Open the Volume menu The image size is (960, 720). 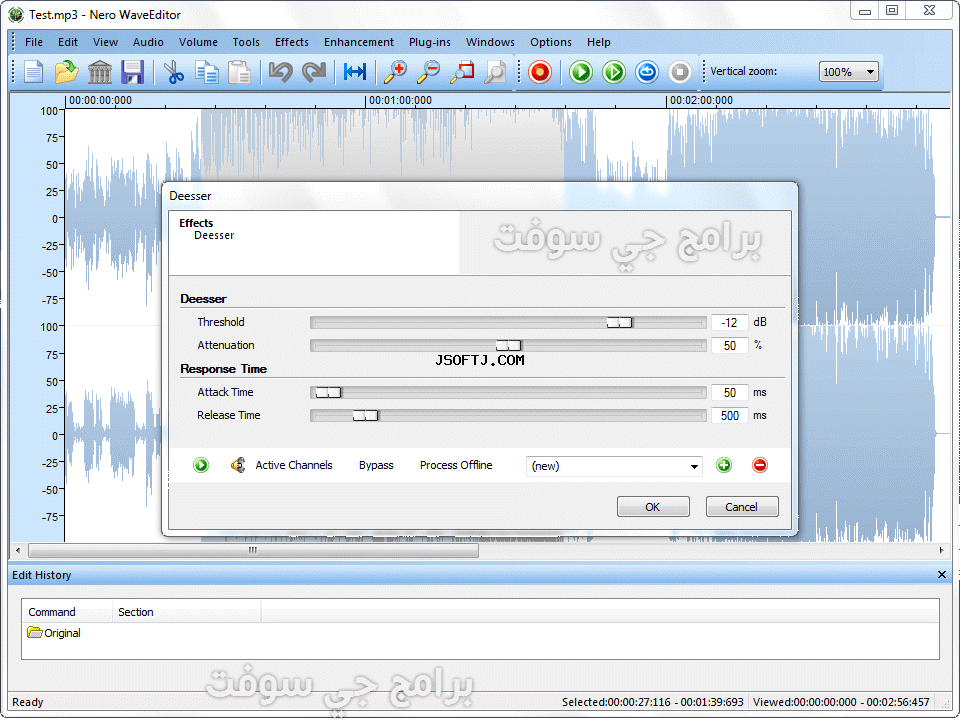[198, 42]
